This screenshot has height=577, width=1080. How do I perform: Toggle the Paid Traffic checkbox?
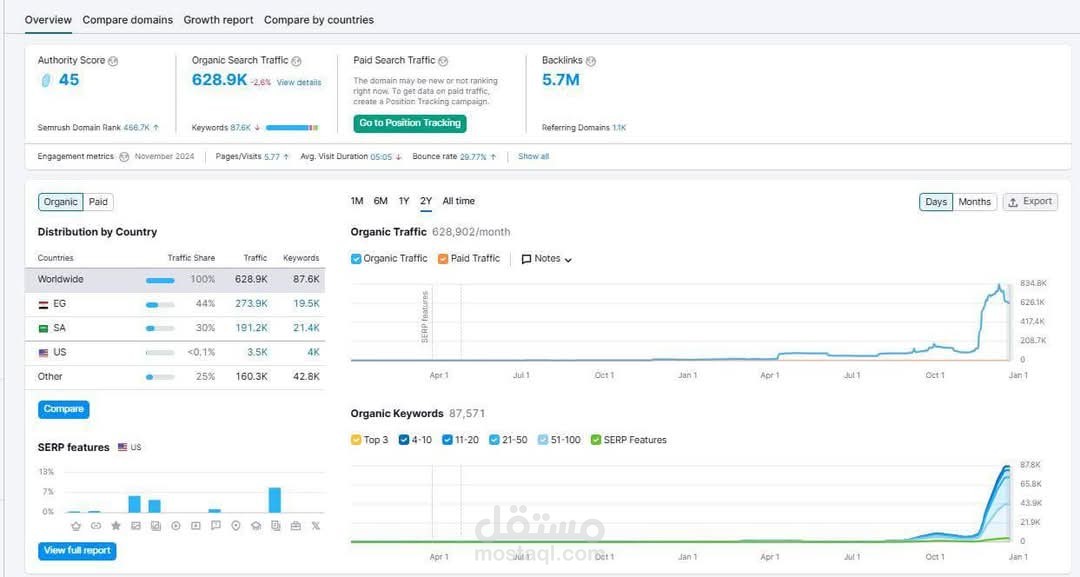(444, 259)
